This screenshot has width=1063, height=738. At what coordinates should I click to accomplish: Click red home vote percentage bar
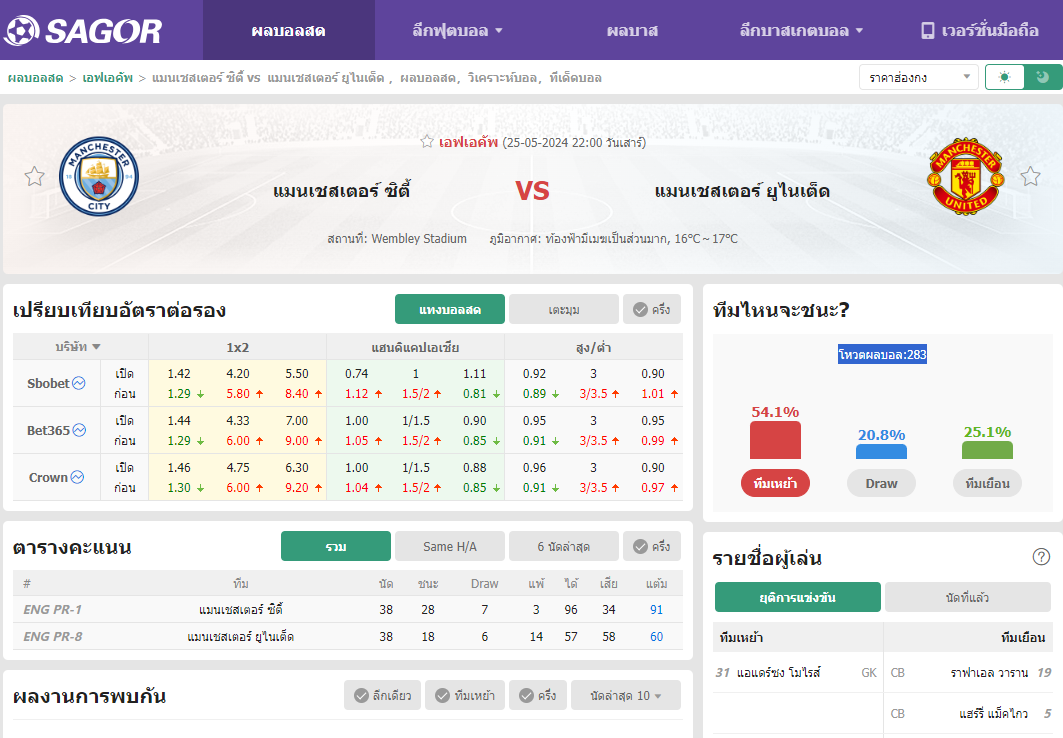pyautogui.click(x=776, y=440)
